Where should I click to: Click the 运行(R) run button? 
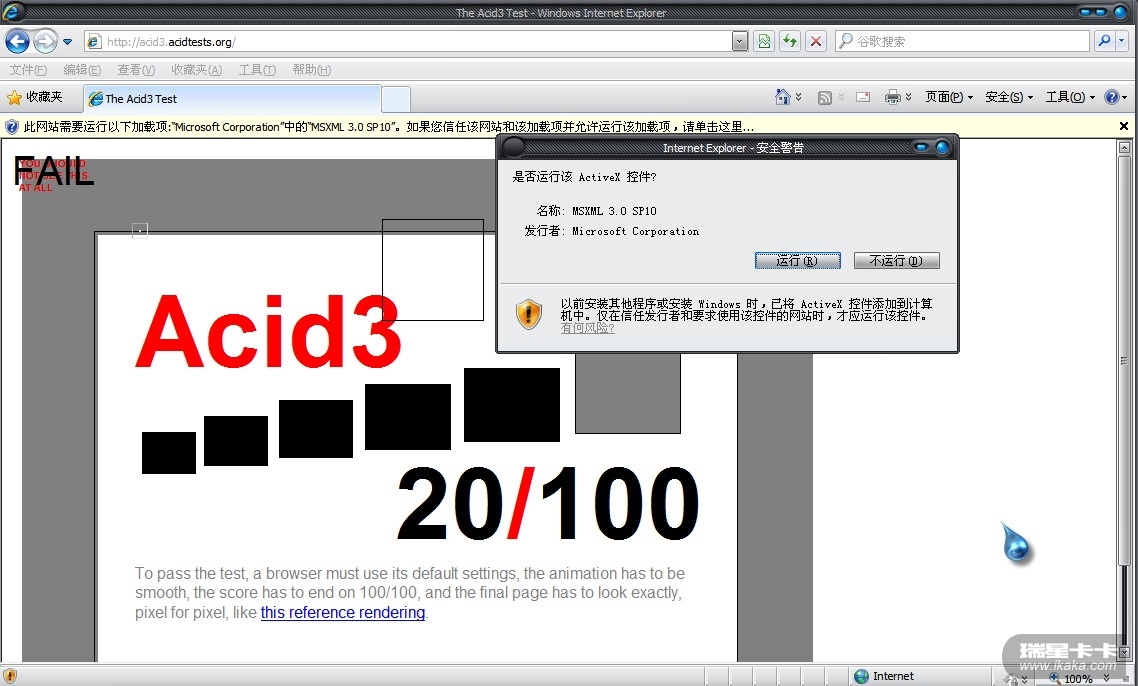(798, 261)
